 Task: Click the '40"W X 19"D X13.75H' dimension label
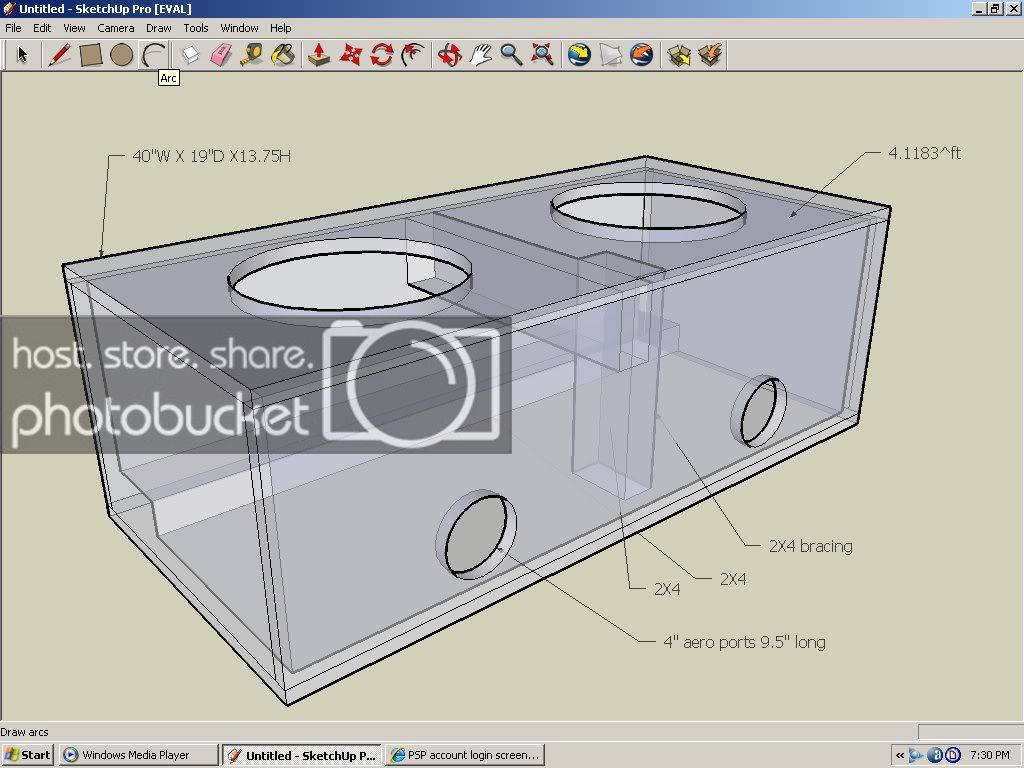(x=212, y=156)
